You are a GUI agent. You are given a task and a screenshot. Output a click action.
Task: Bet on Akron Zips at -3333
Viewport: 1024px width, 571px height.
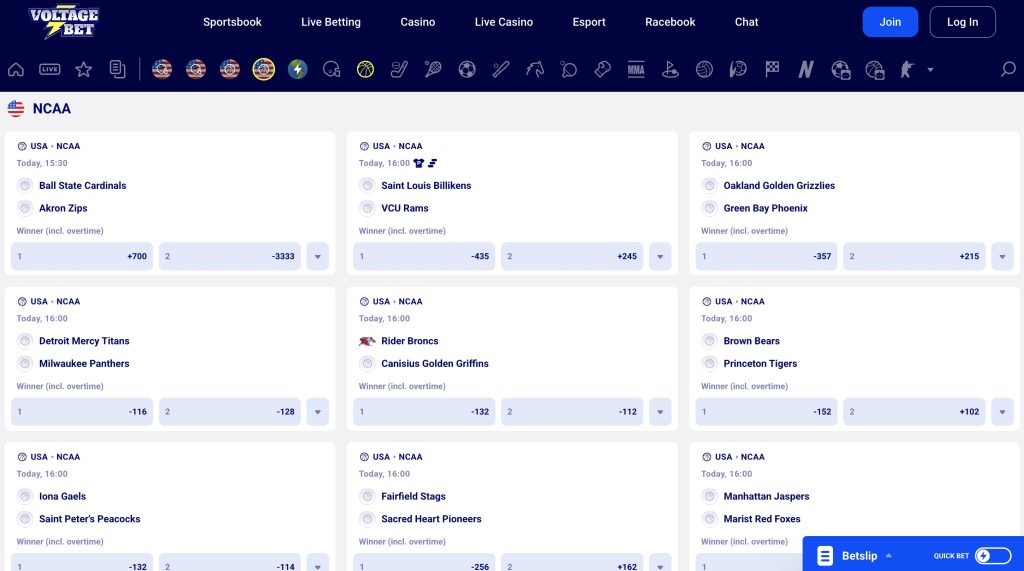[230, 257]
